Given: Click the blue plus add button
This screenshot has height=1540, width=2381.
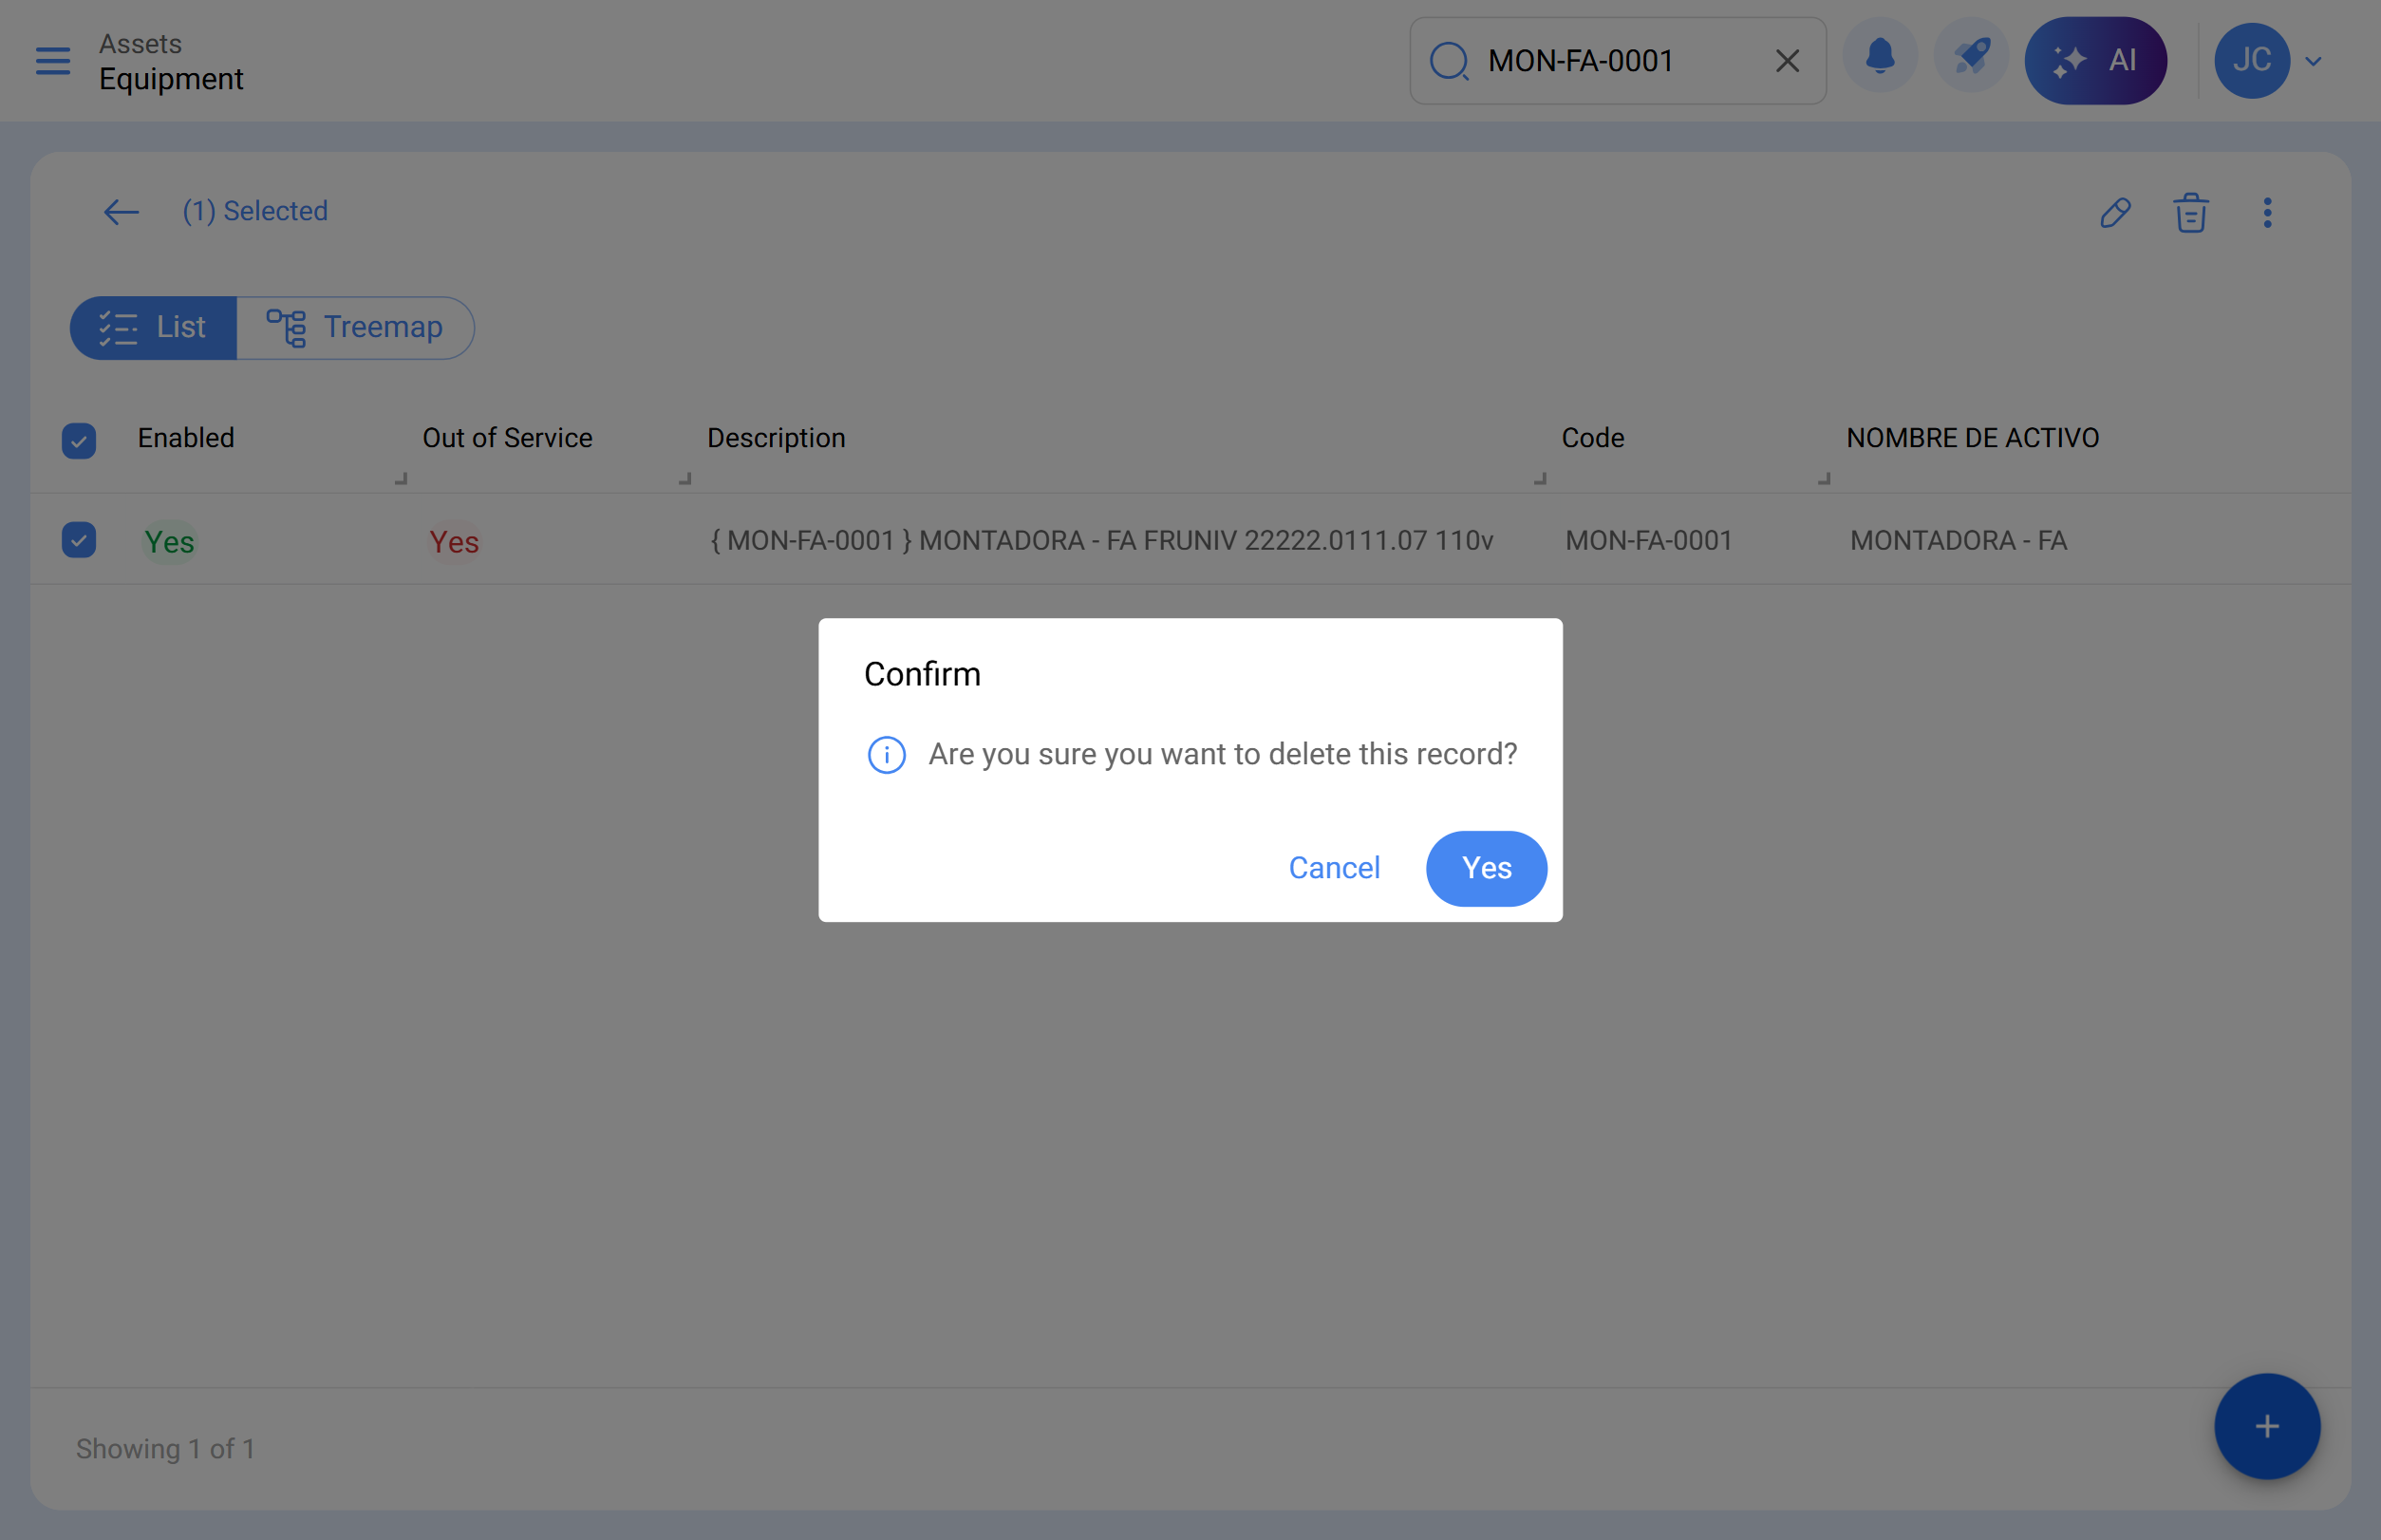Looking at the screenshot, I should pyautogui.click(x=2266, y=1426).
